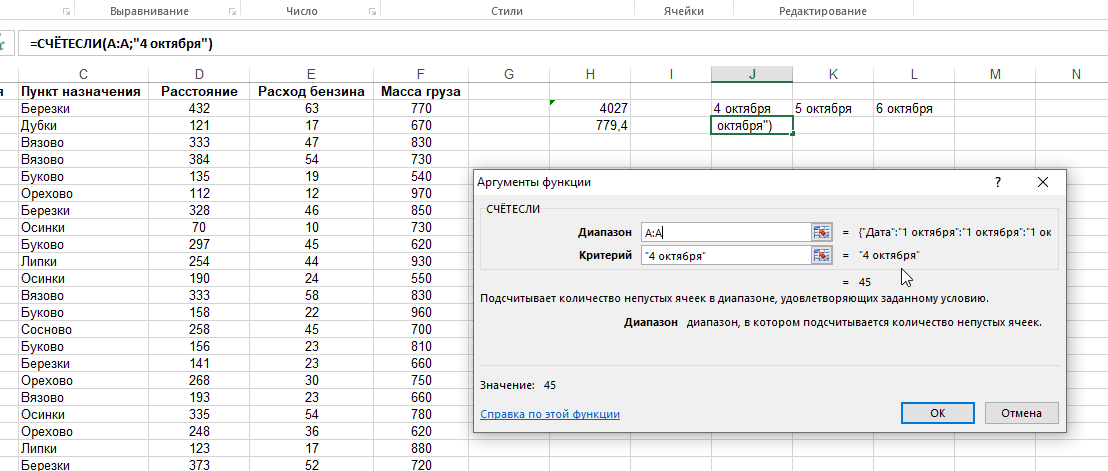1108x471 pixels.
Task: Select the cell containing "4 октября" in column J
Action: [x=752, y=109]
